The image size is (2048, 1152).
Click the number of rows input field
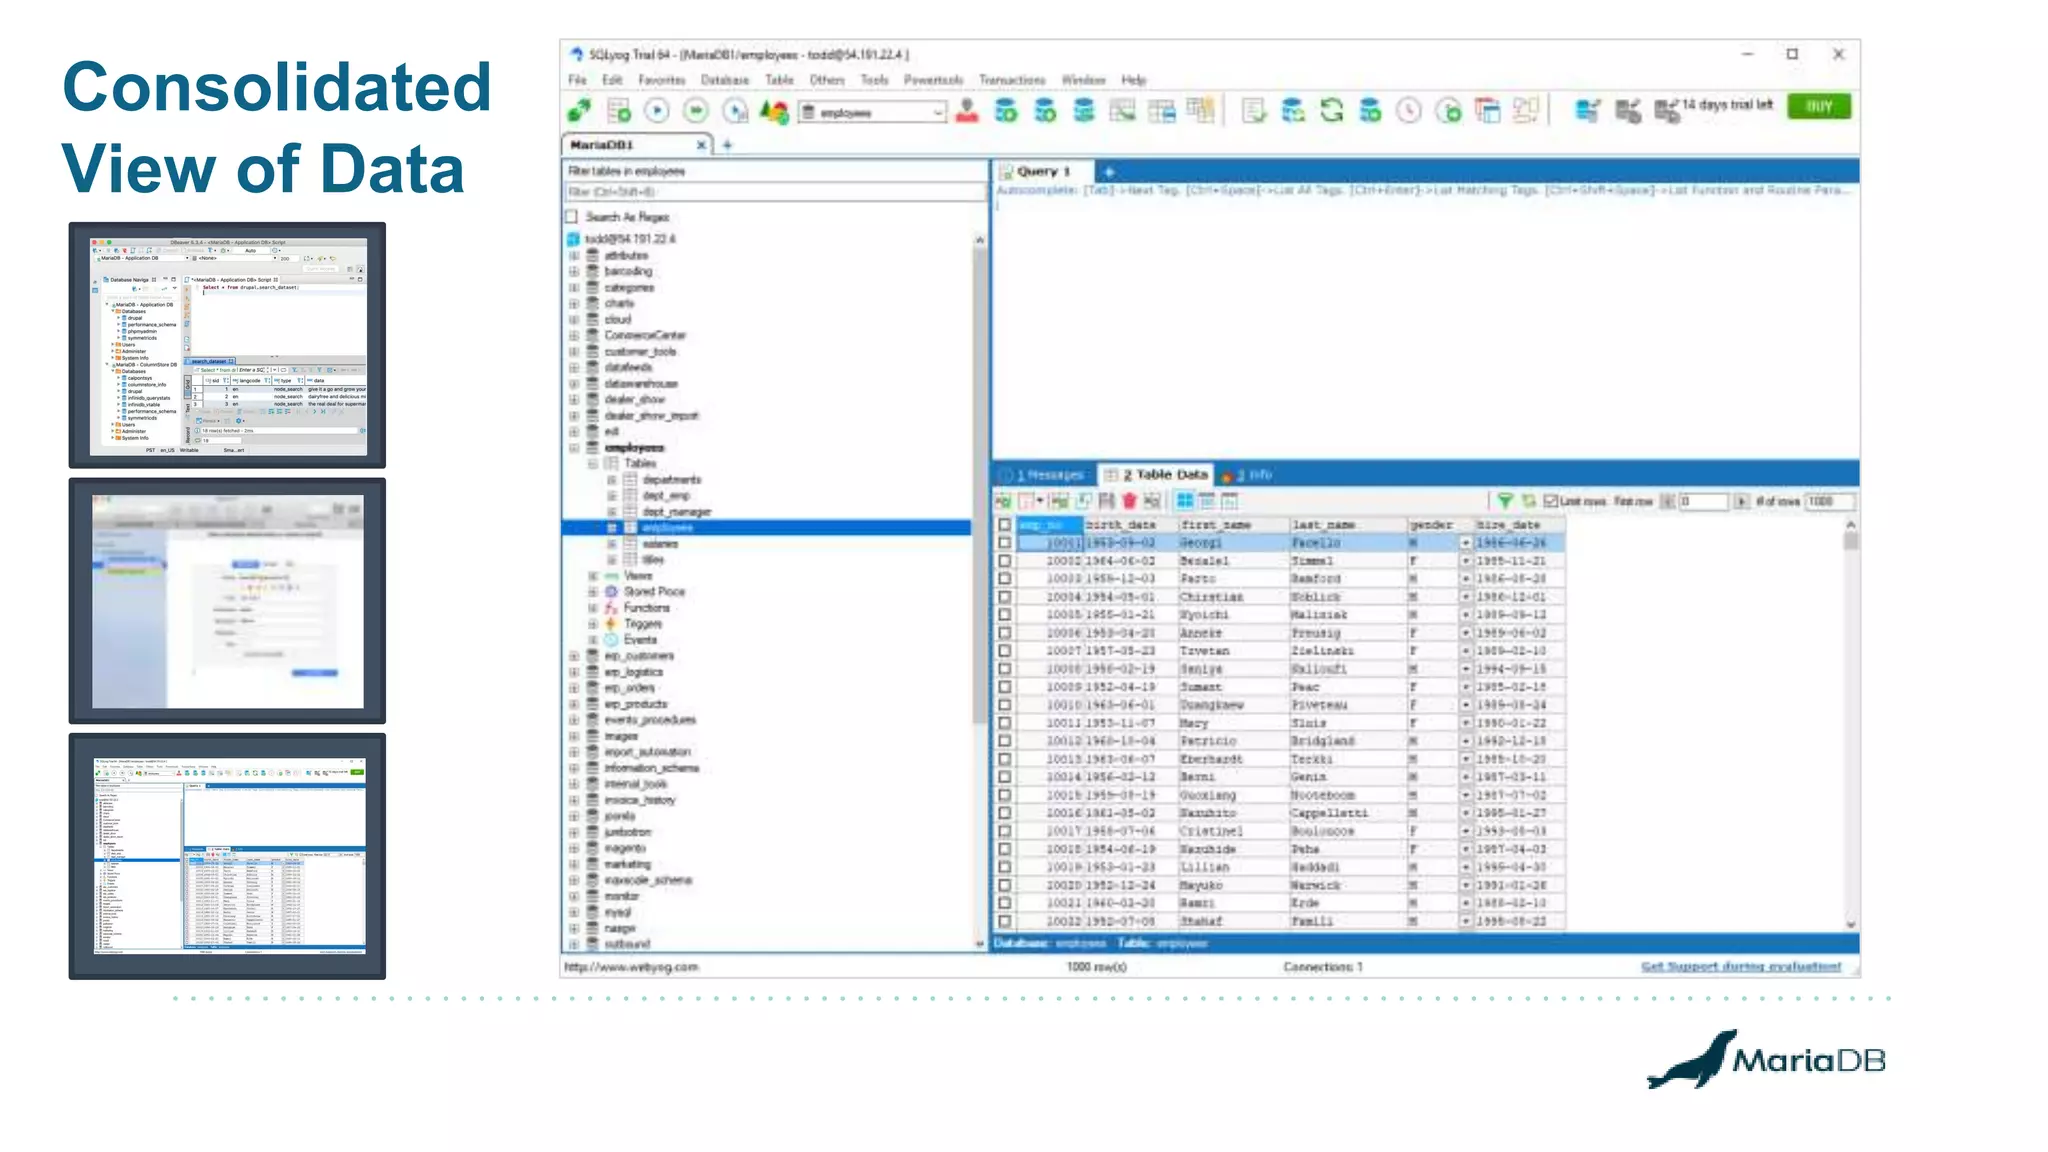[x=1830, y=501]
